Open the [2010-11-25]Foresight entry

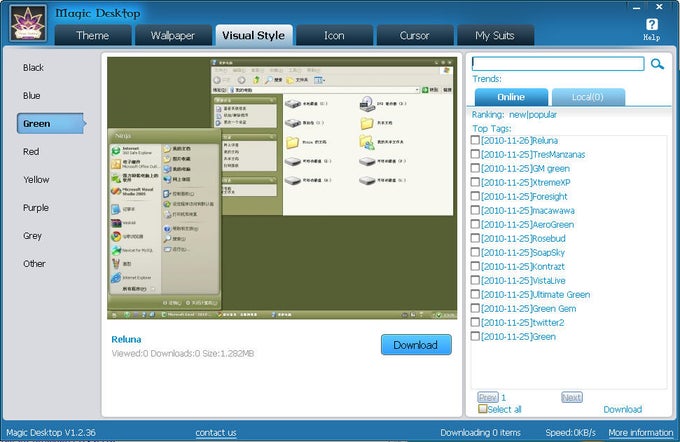point(524,196)
